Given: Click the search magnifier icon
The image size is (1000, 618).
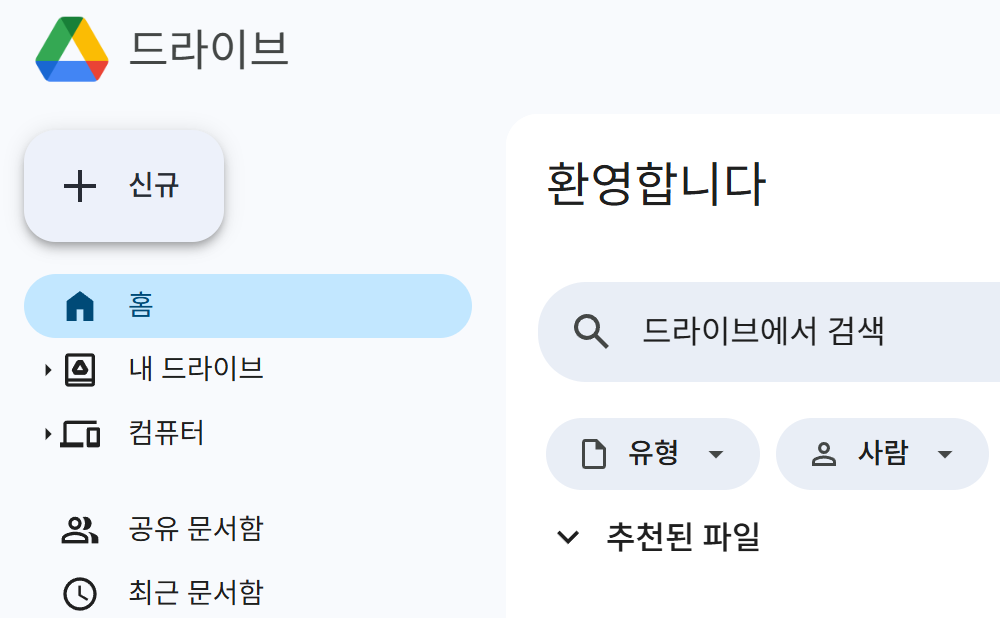Looking at the screenshot, I should click(592, 331).
